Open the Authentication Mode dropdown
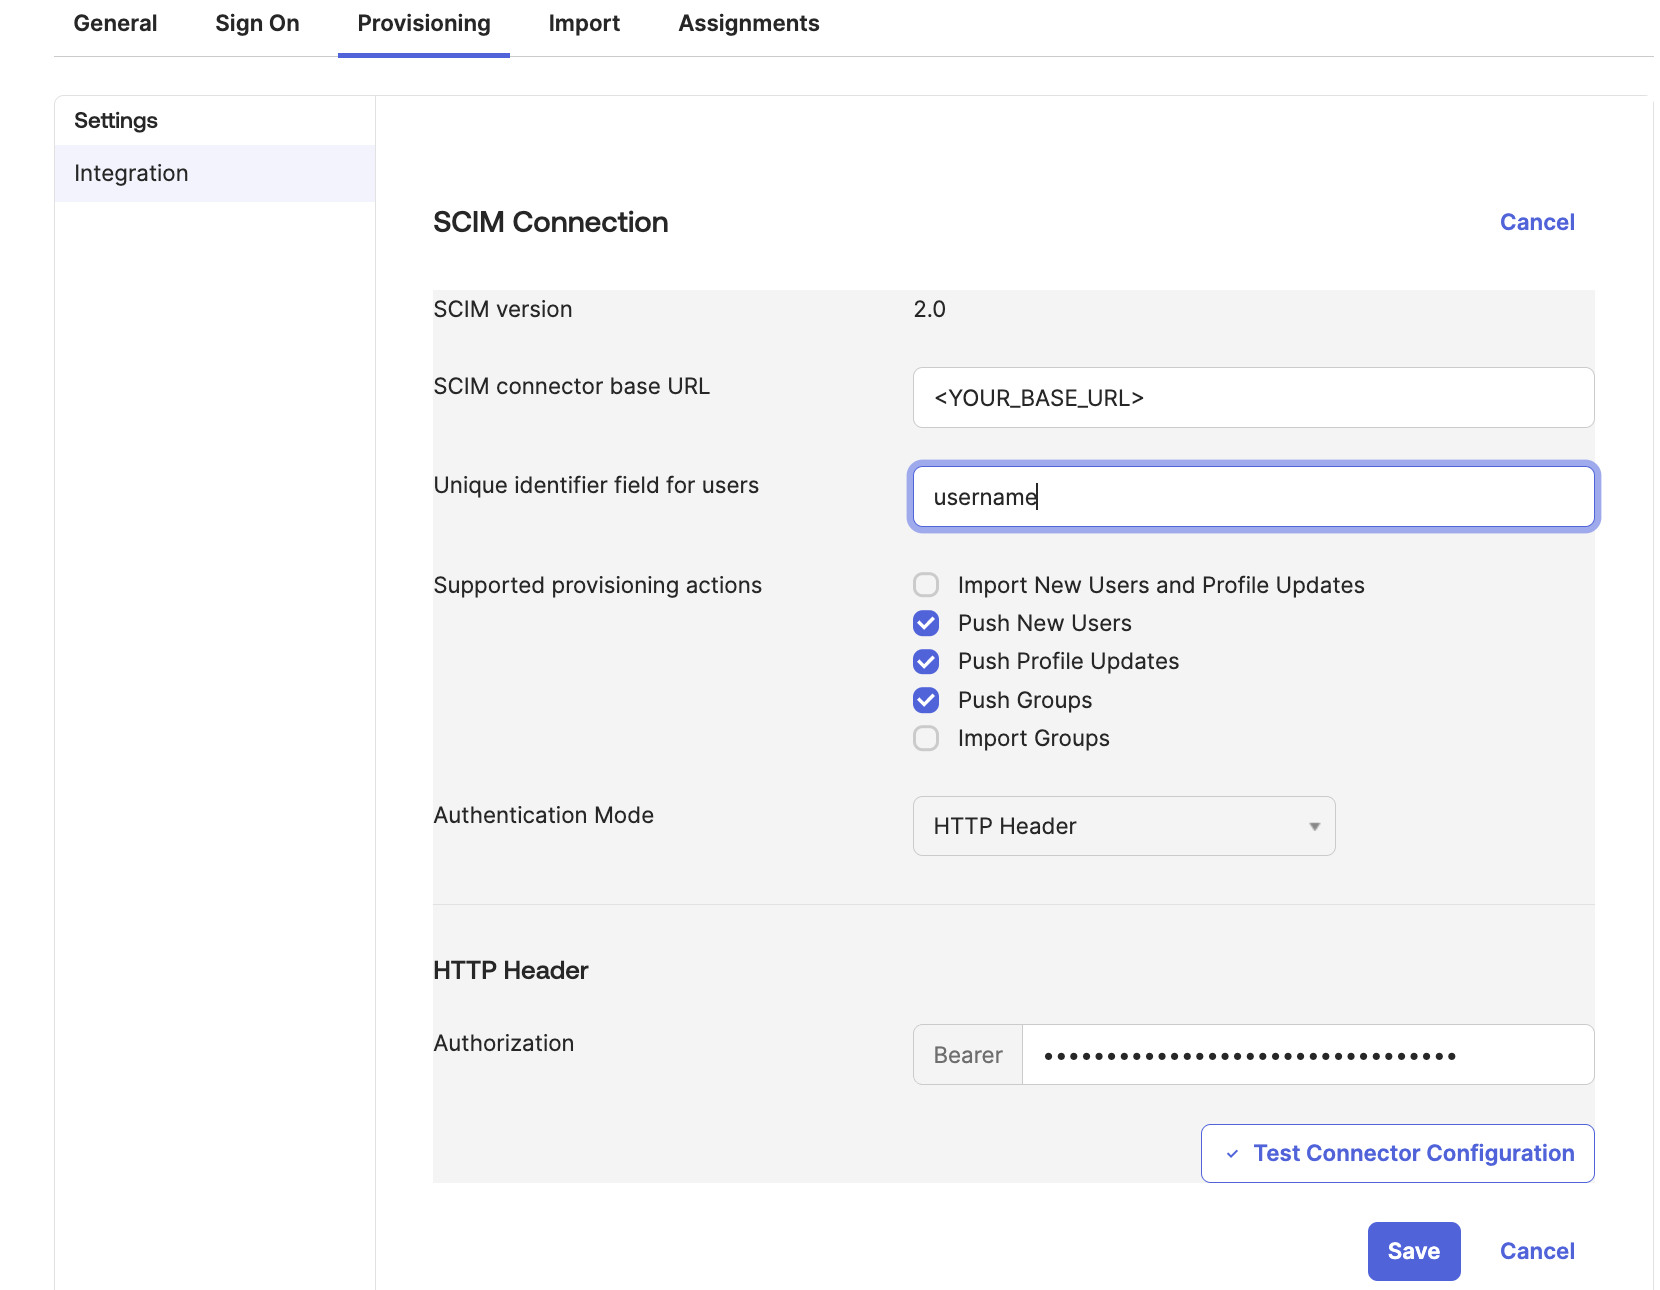 [x=1123, y=826]
